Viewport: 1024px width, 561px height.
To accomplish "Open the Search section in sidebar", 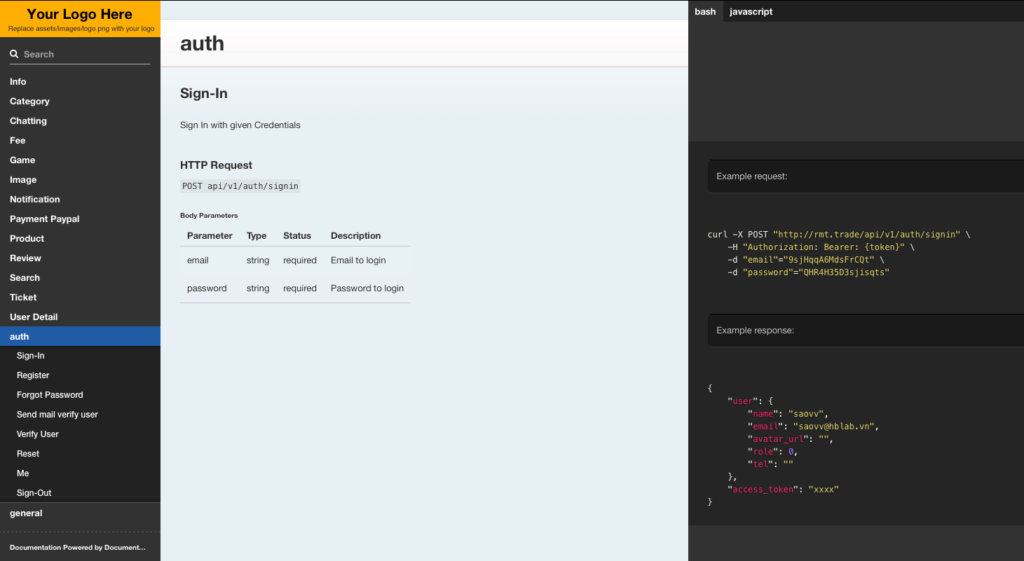I will coord(80,278).
